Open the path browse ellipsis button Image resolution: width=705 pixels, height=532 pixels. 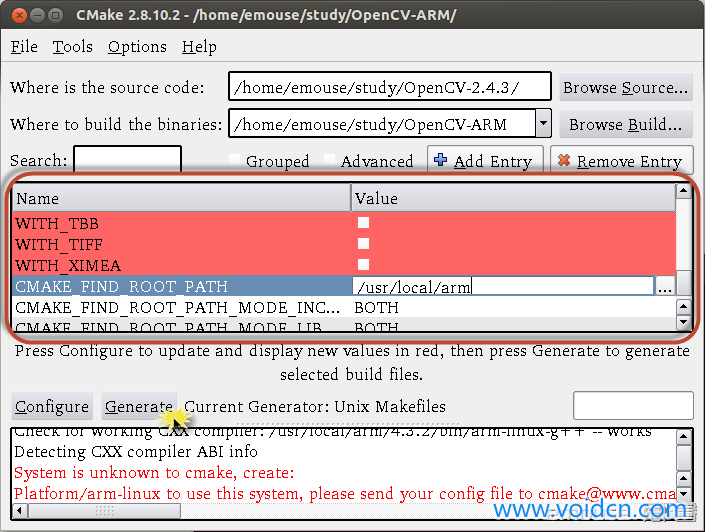[665, 286]
